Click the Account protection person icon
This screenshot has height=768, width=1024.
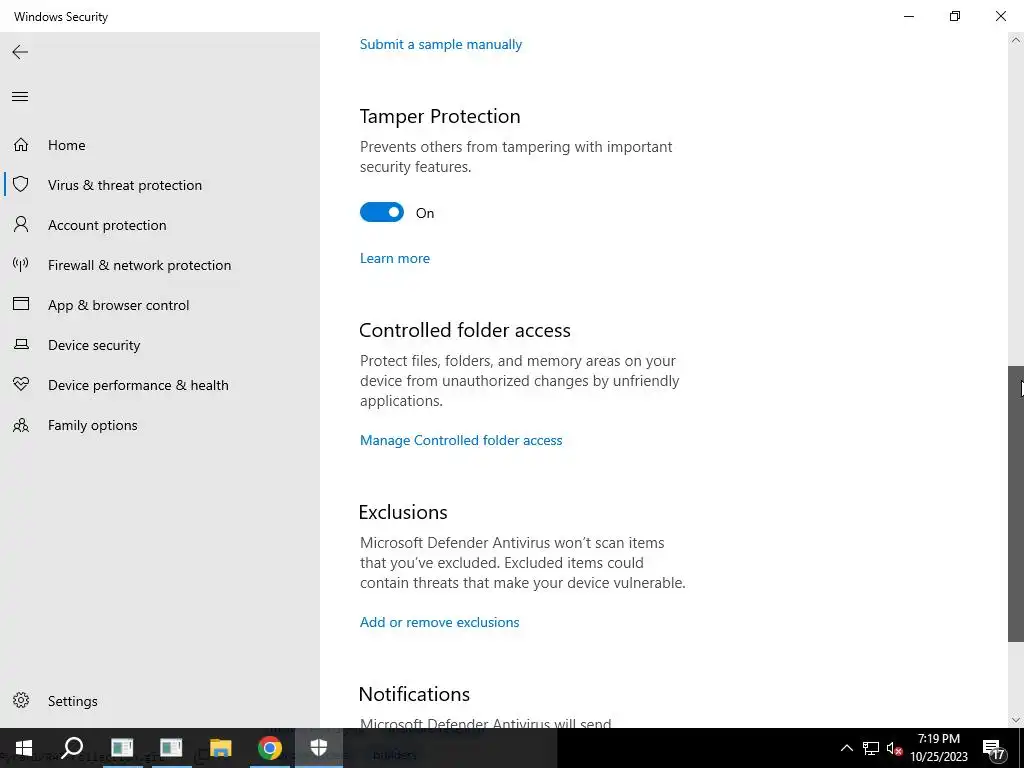pos(21,225)
